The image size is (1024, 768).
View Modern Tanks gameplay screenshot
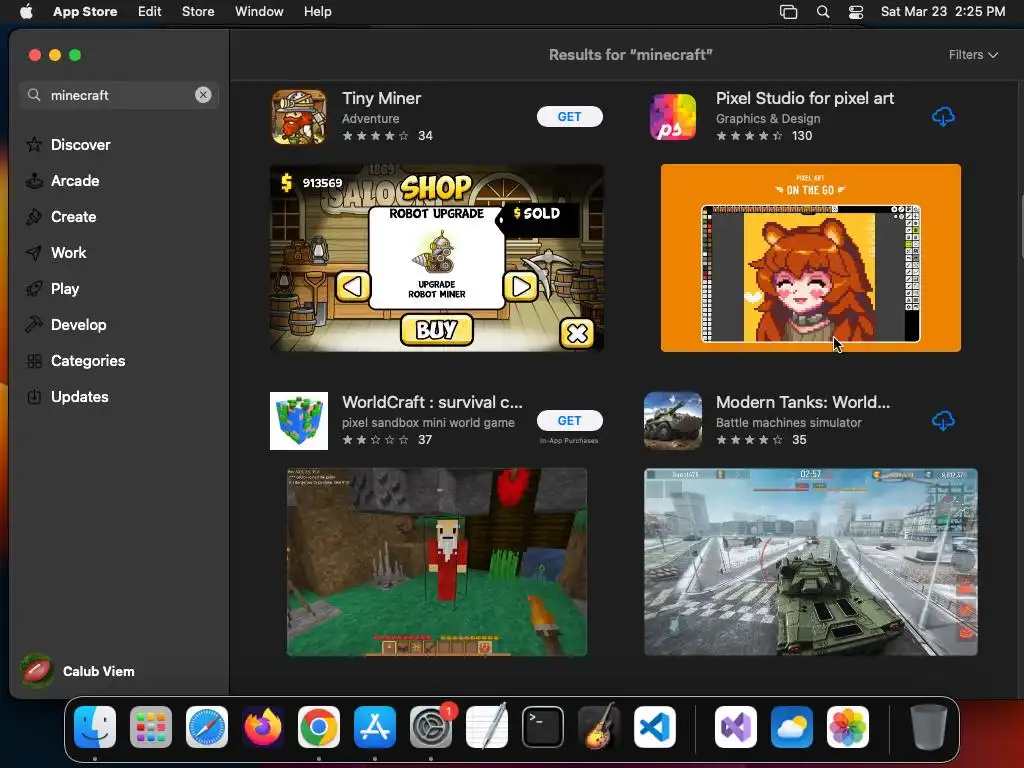tap(810, 562)
